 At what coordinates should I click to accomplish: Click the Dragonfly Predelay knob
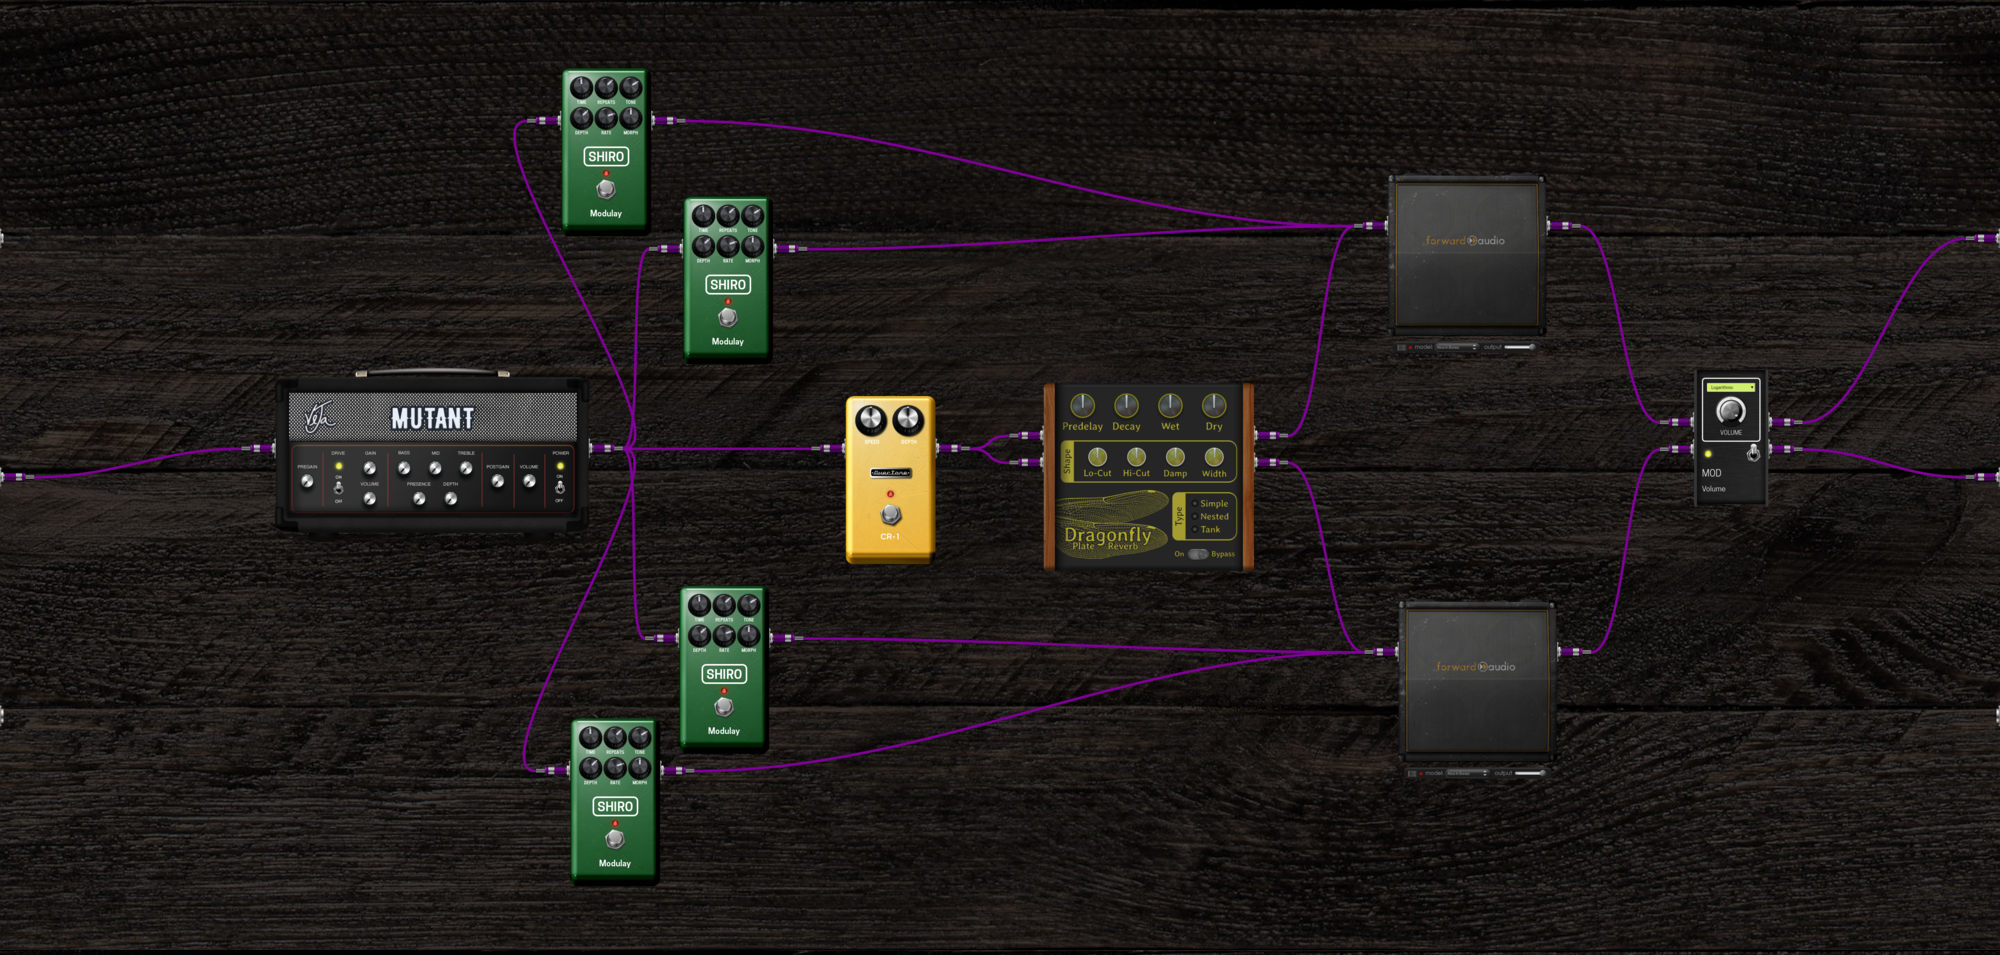point(1083,405)
